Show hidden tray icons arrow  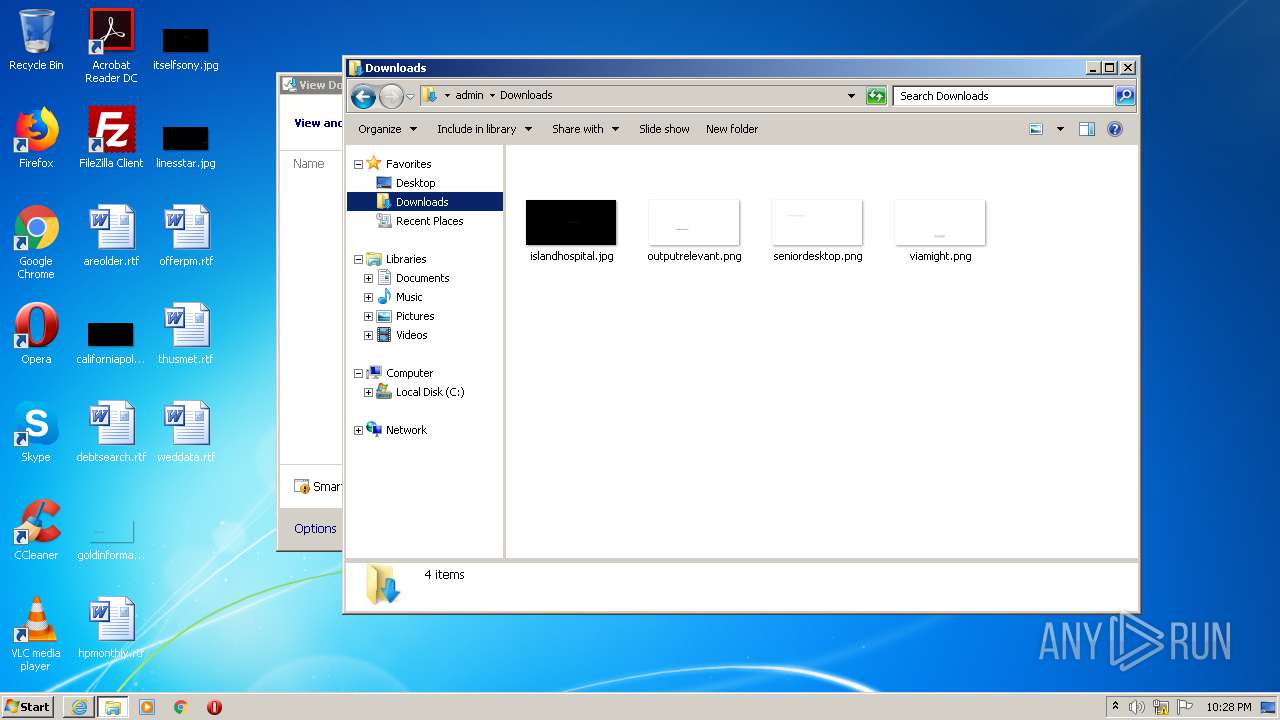point(1115,707)
